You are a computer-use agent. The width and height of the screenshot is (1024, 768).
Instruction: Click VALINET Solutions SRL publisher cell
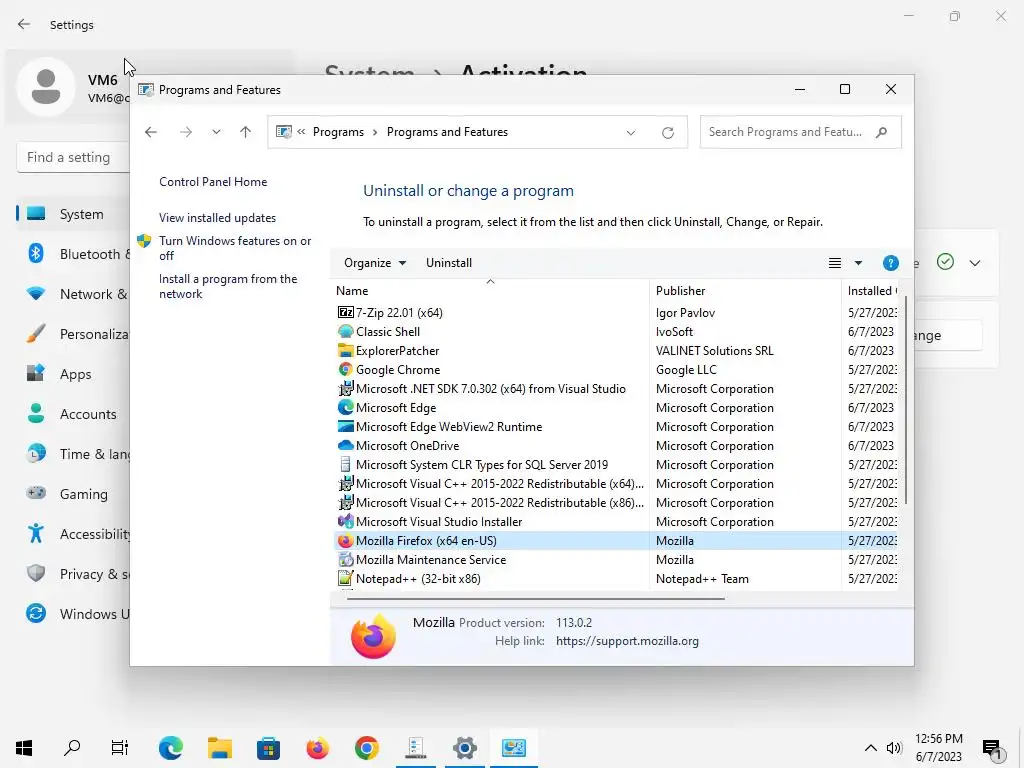[714, 351]
